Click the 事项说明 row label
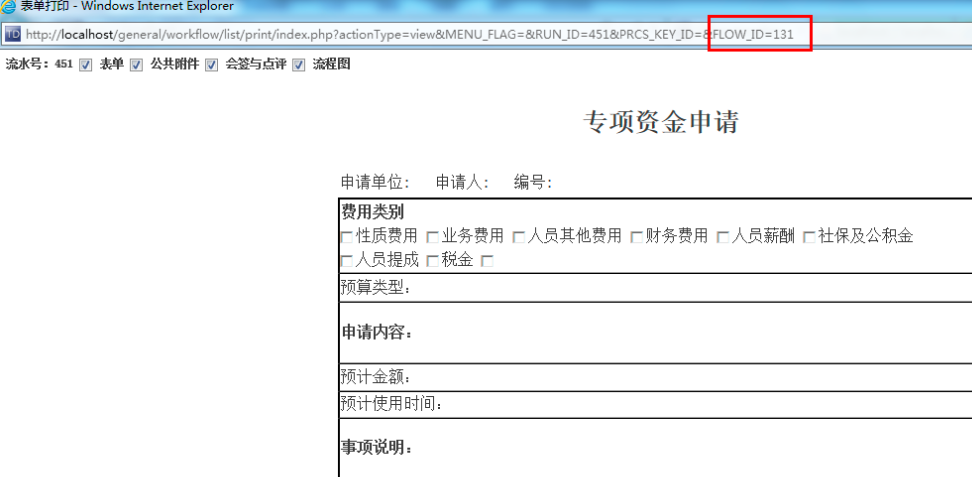This screenshot has width=972, height=477. click(x=377, y=447)
